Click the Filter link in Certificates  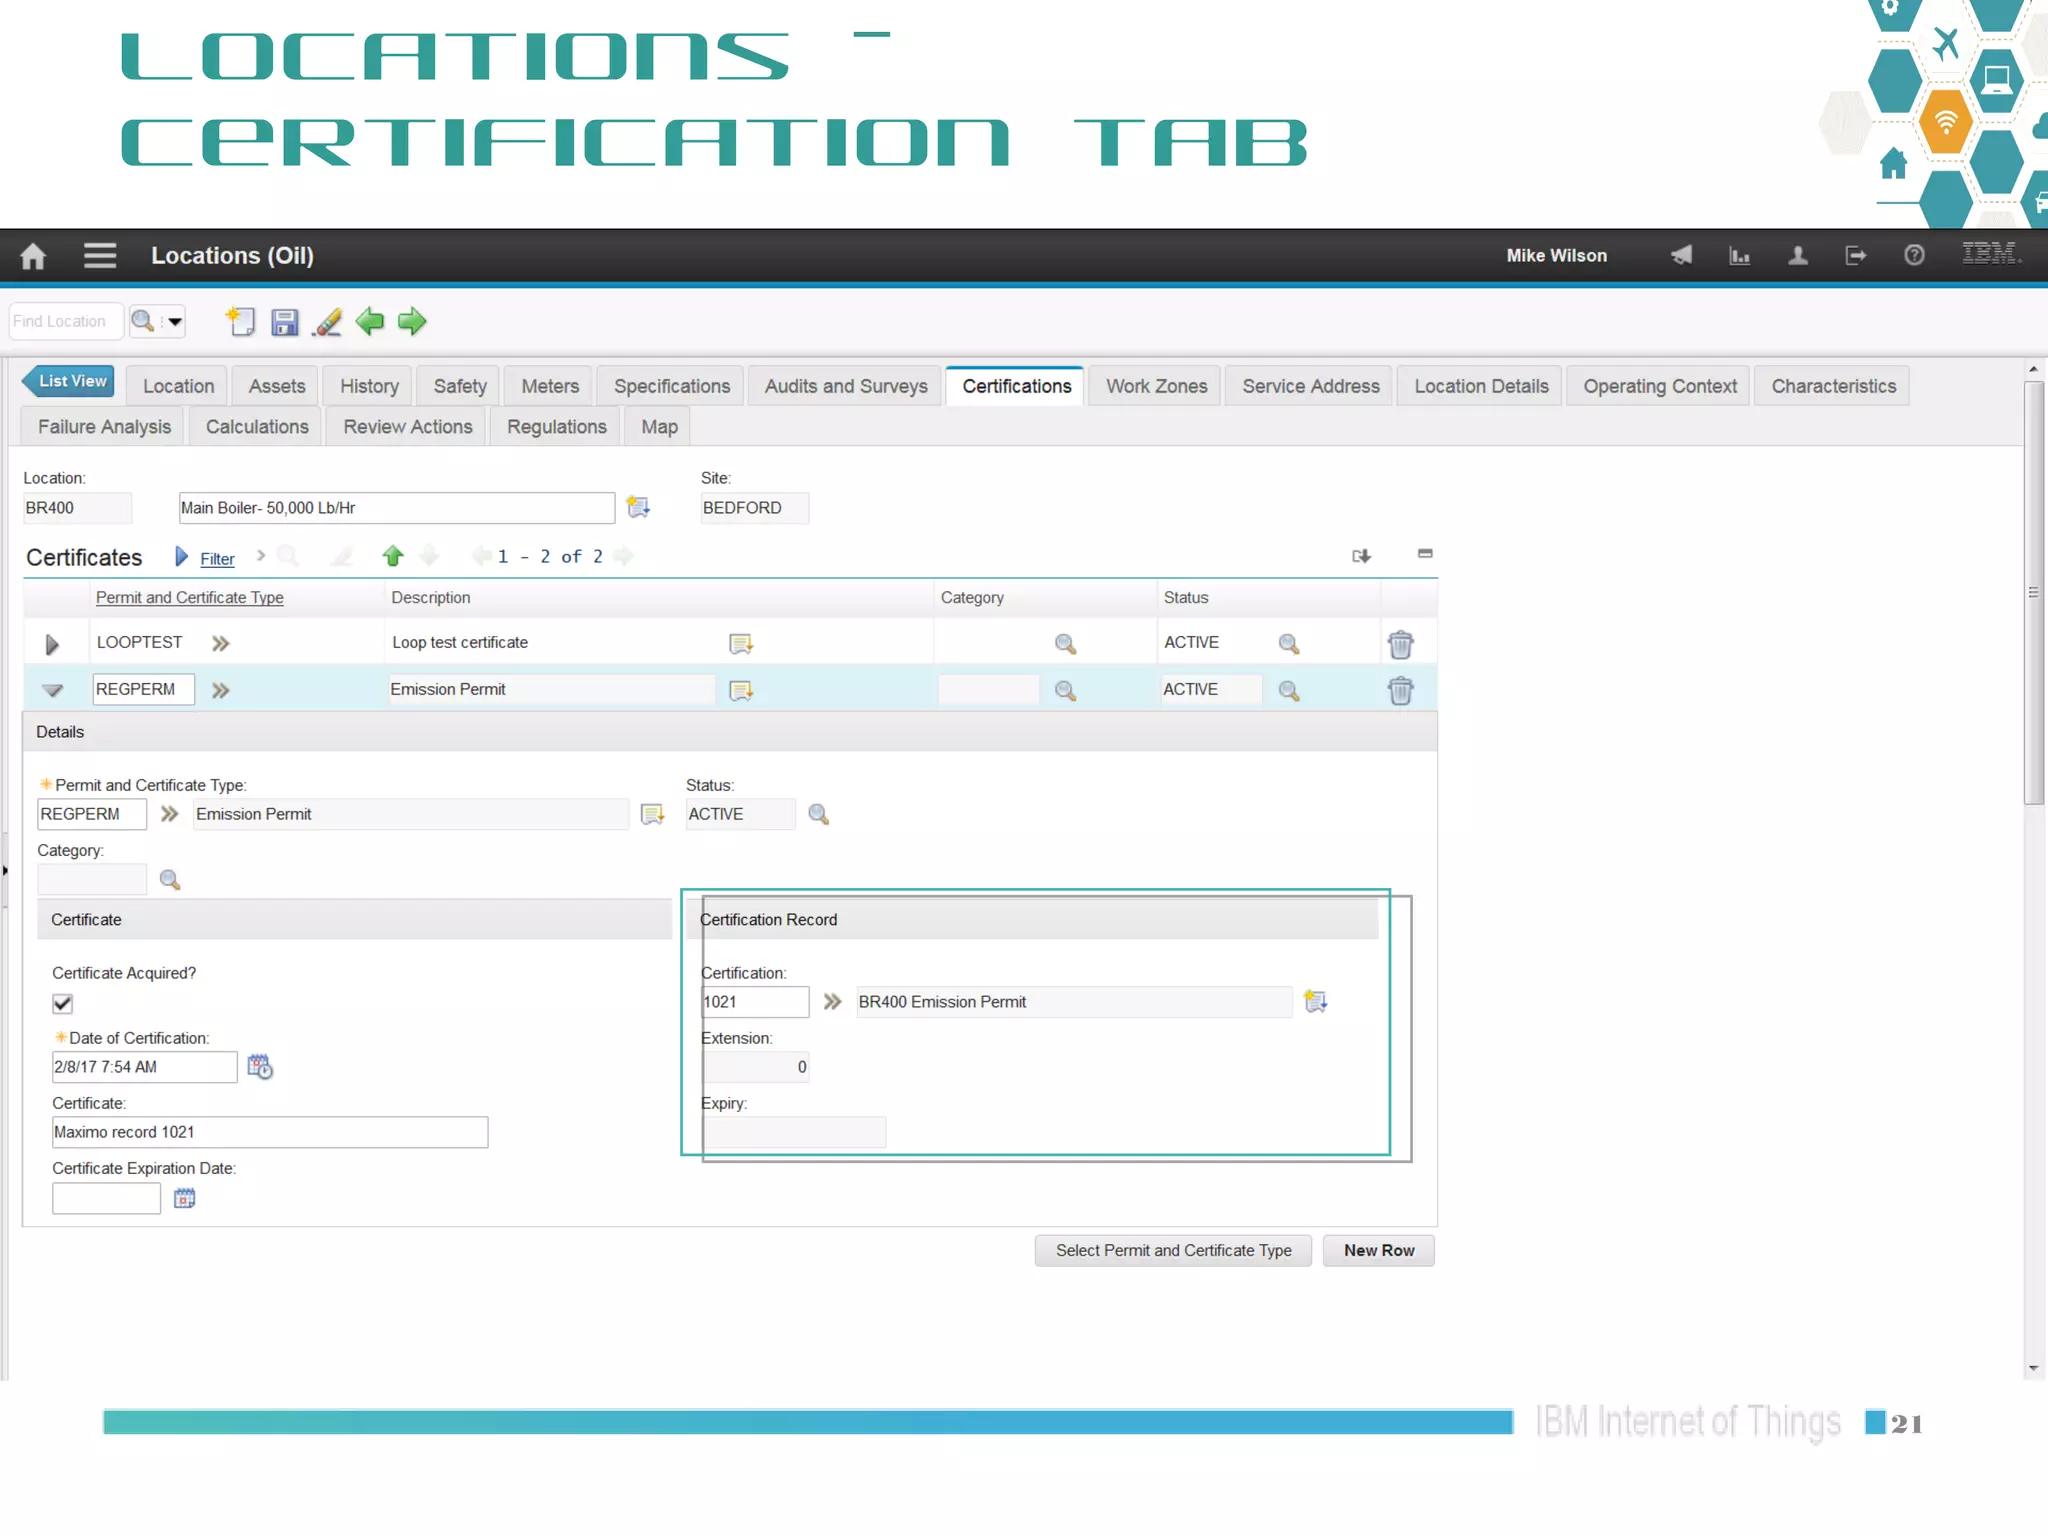(217, 559)
